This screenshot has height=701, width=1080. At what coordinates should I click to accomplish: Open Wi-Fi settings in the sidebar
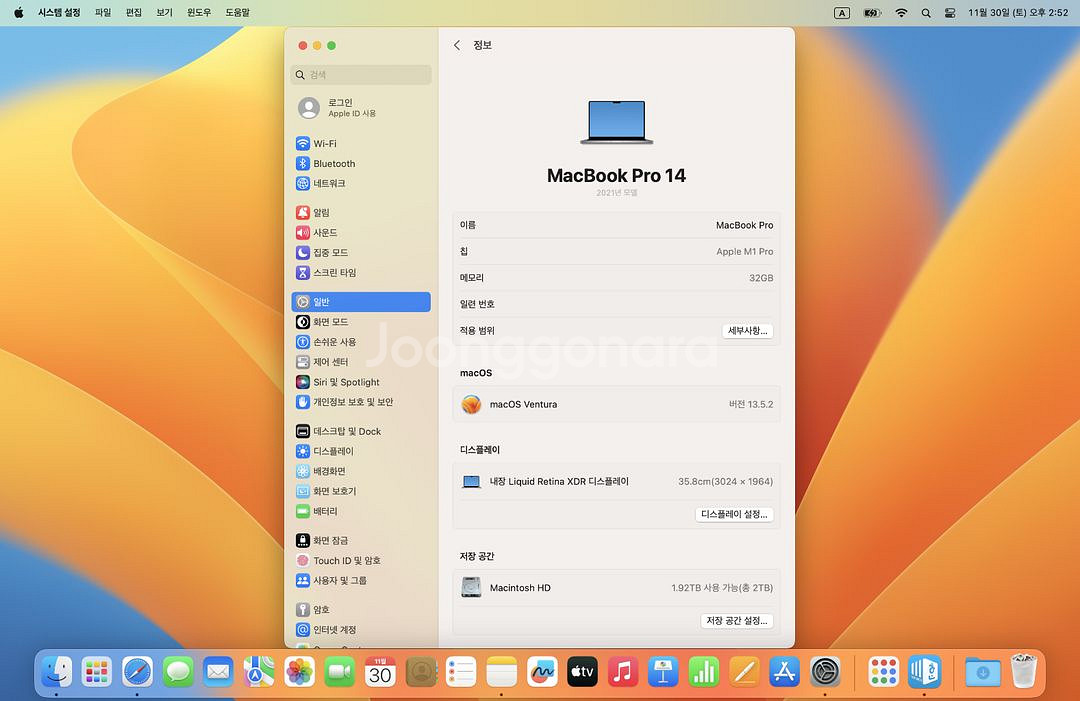point(361,143)
